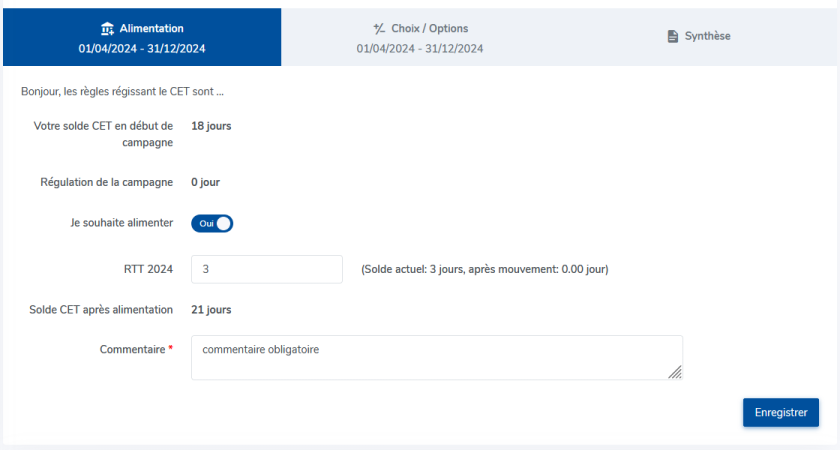
Task: Click the '0 jour' campaign regulation value
Action: coord(205,183)
